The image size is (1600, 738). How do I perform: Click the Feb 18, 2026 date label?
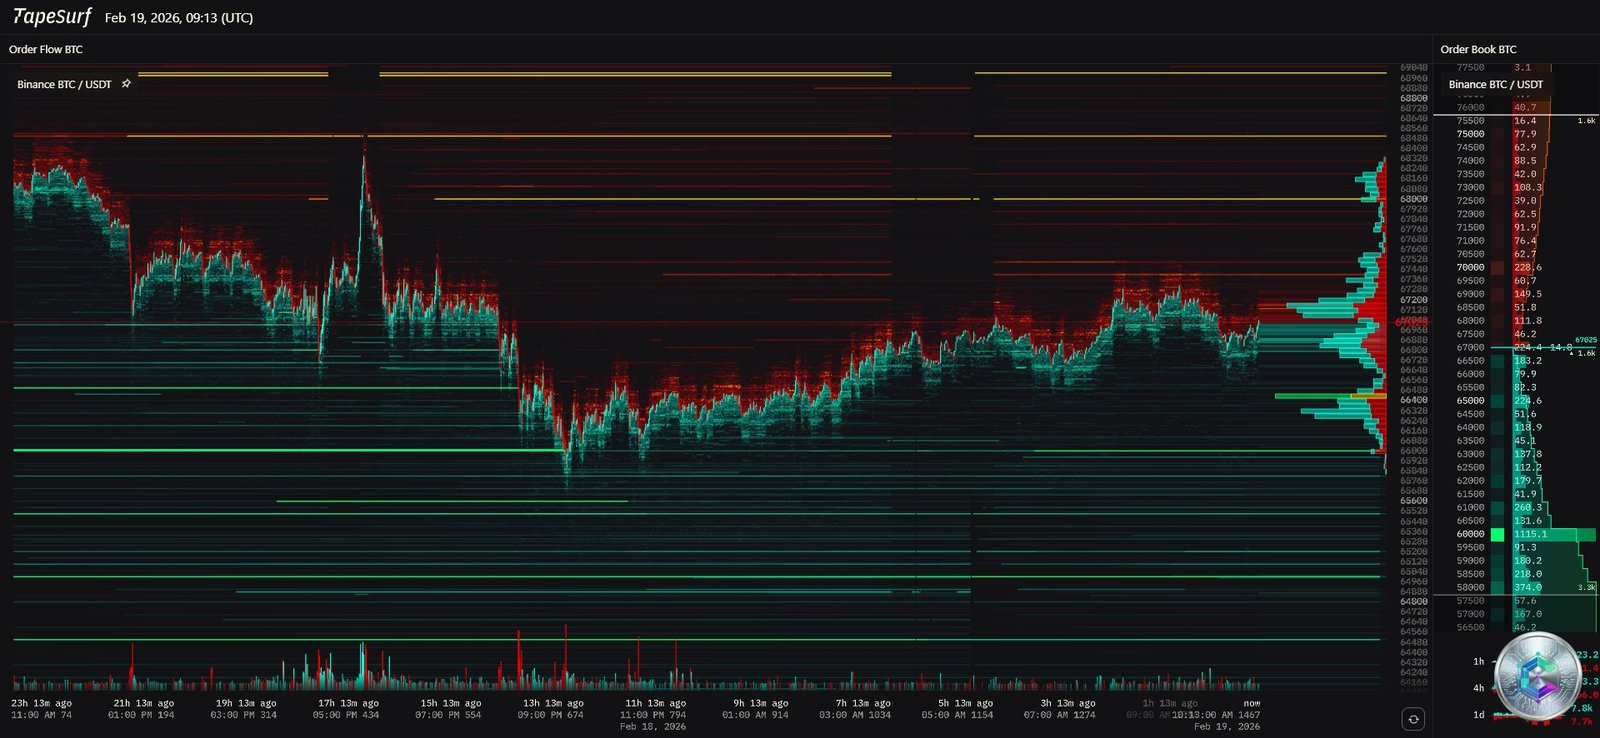pyautogui.click(x=653, y=727)
